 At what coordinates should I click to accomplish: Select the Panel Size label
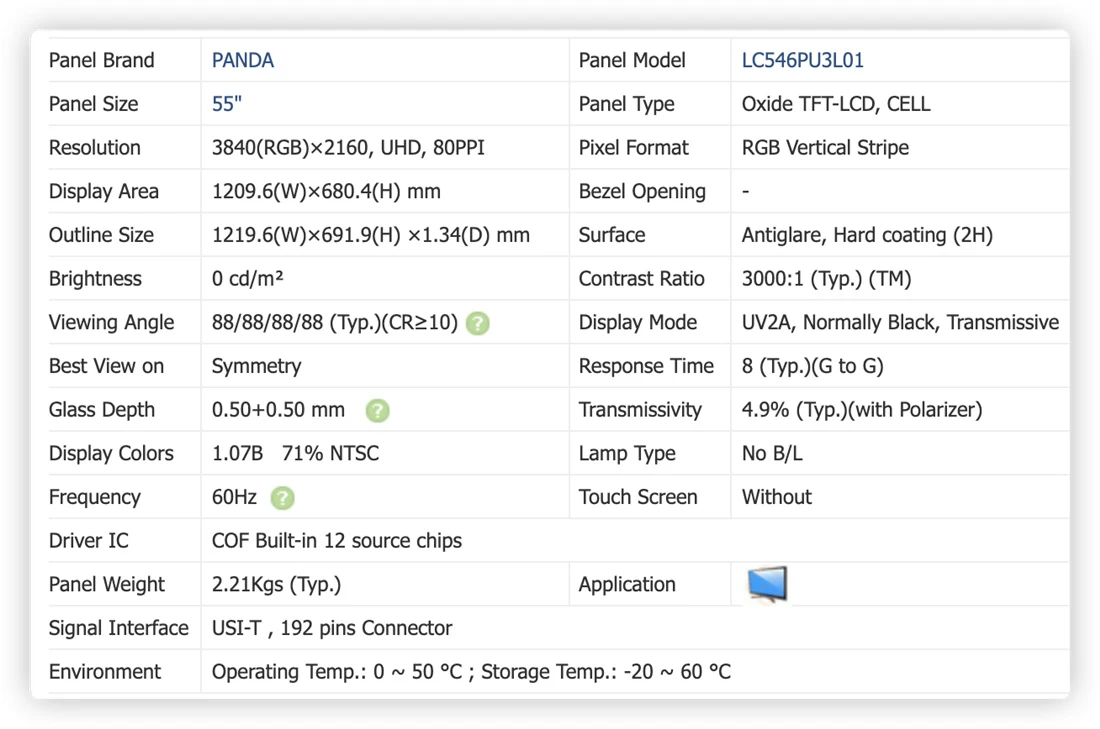93,104
